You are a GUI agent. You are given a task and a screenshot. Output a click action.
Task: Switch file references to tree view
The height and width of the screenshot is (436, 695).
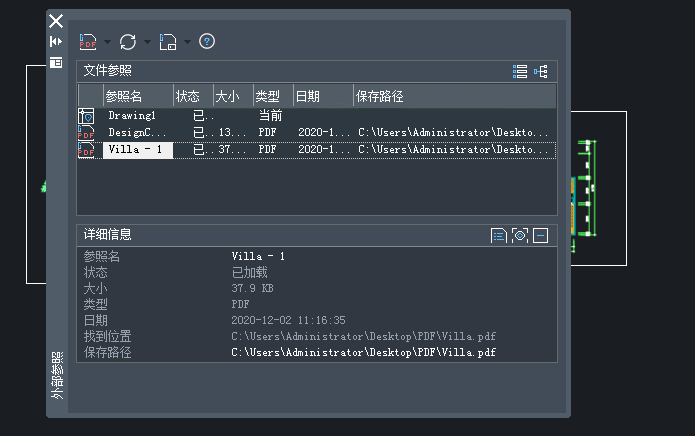coord(541,71)
